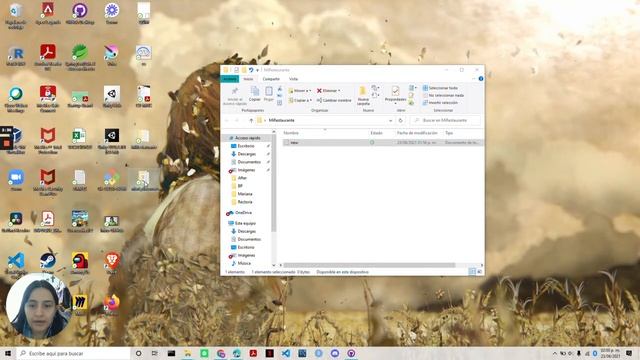Viewport: 640px width, 360px height.
Task: Click Seleccionar todo in the ribbon
Action: click(440, 88)
